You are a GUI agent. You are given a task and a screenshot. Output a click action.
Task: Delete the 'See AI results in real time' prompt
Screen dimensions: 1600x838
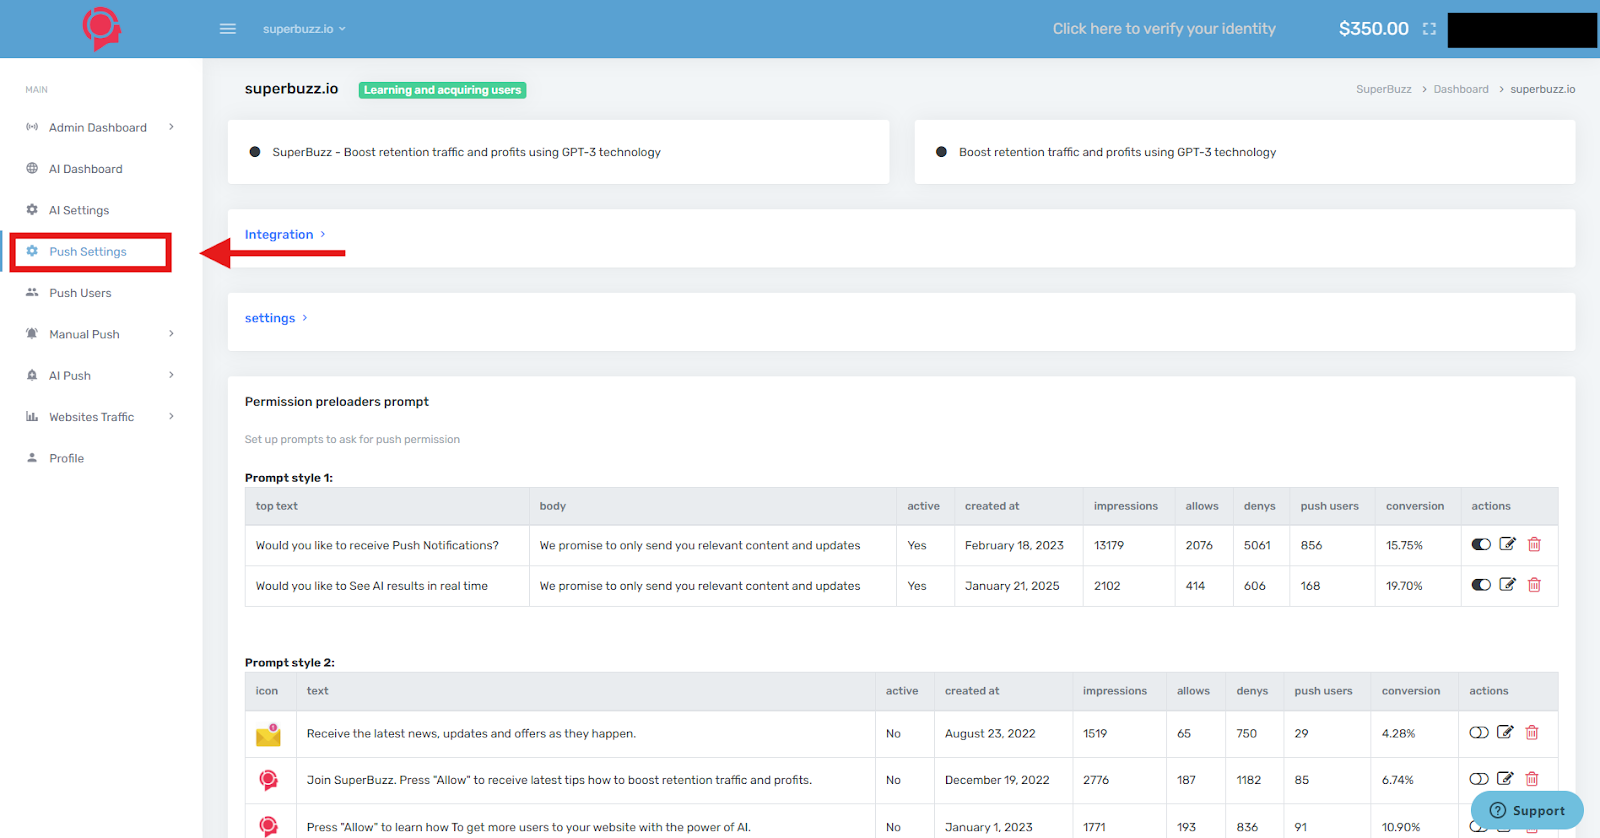pyautogui.click(x=1534, y=585)
